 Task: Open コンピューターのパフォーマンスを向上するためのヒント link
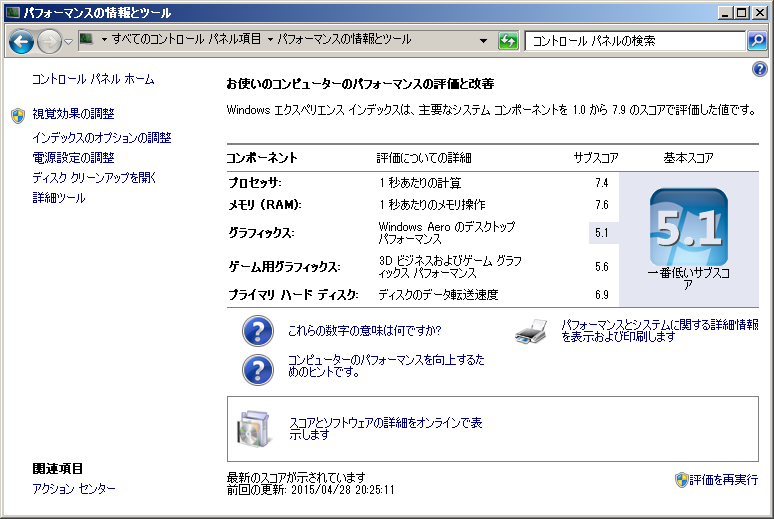[386, 365]
